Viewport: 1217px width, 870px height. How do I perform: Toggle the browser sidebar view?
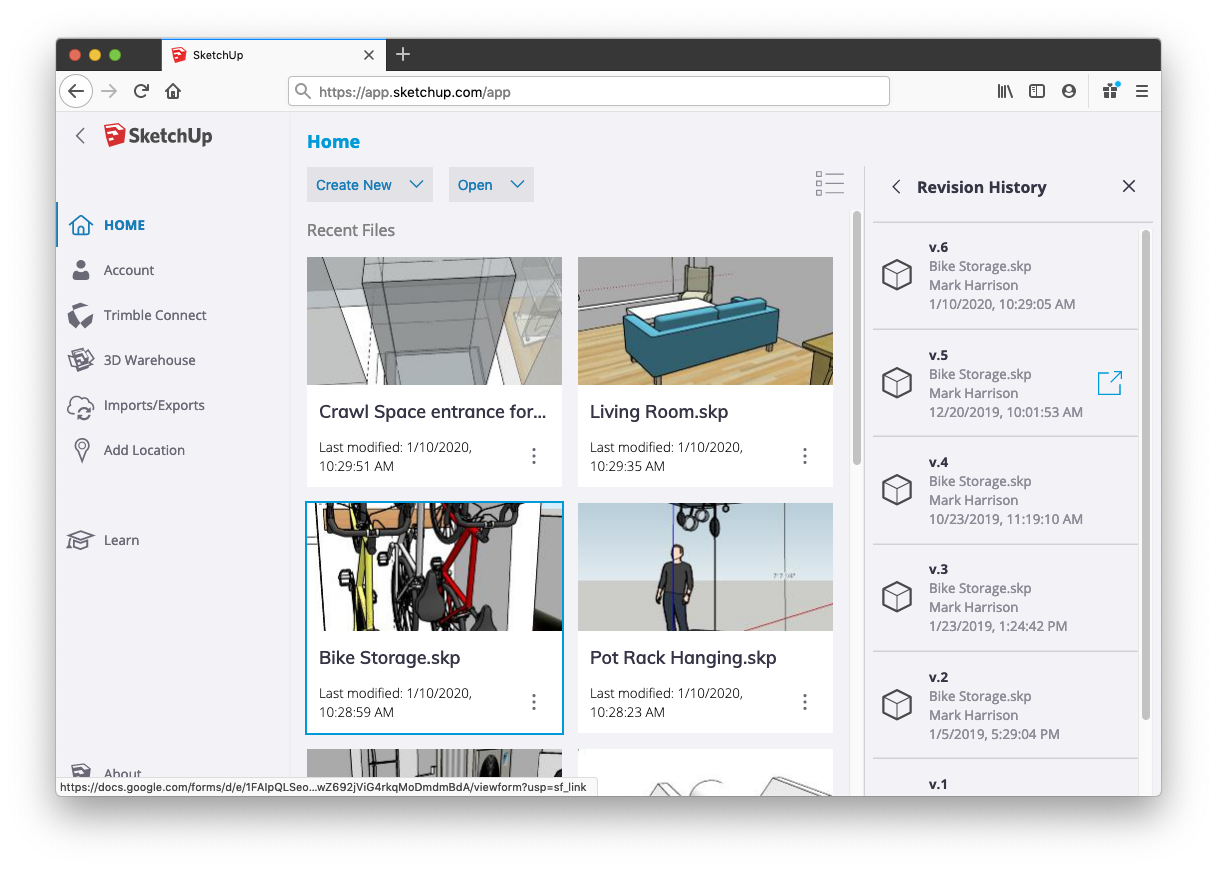(1037, 91)
